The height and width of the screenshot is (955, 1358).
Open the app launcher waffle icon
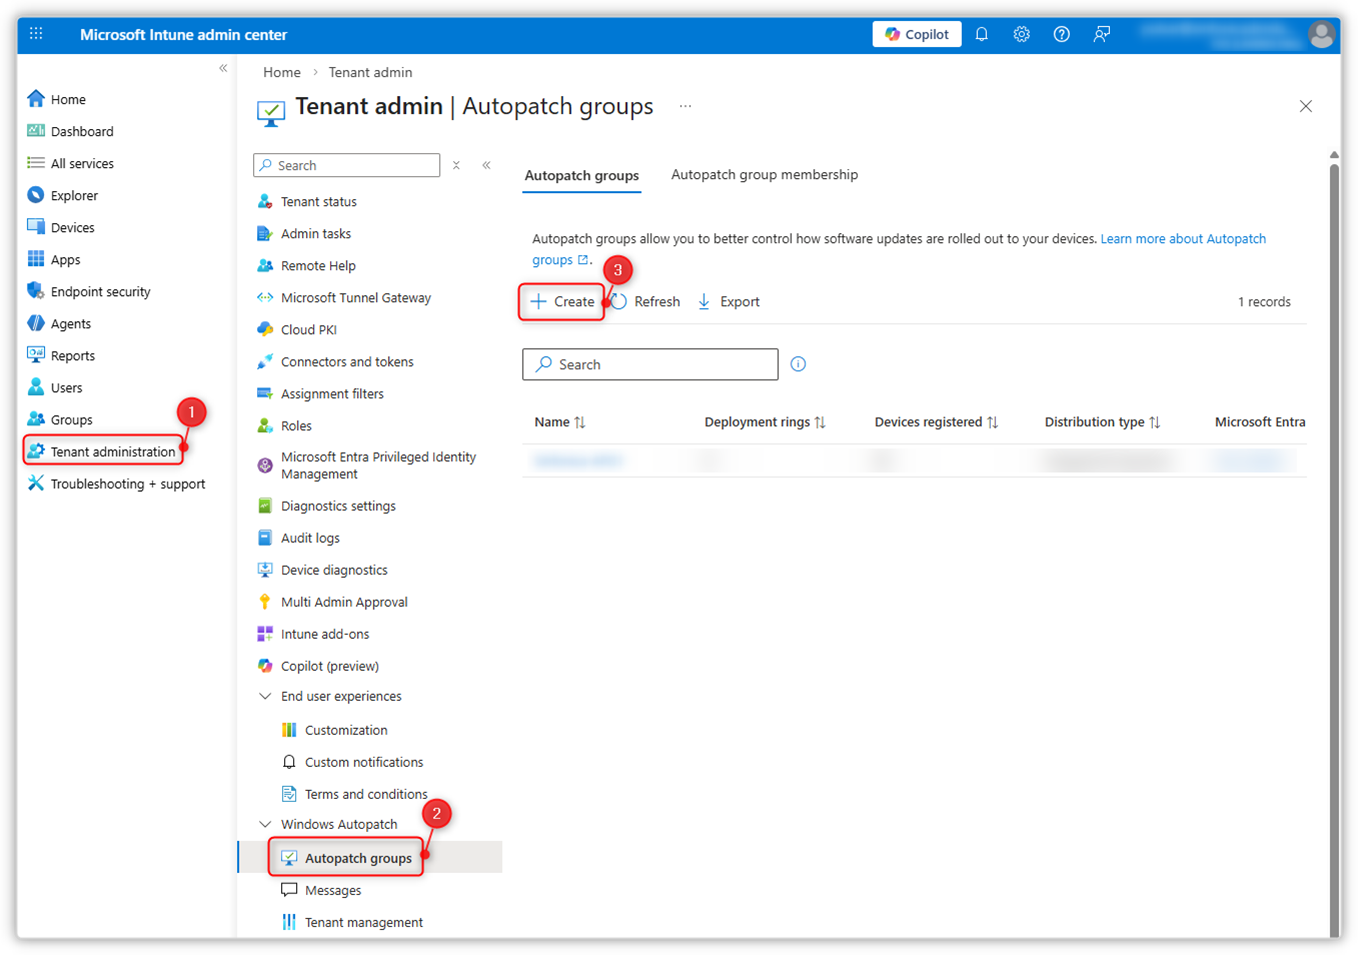(36, 34)
